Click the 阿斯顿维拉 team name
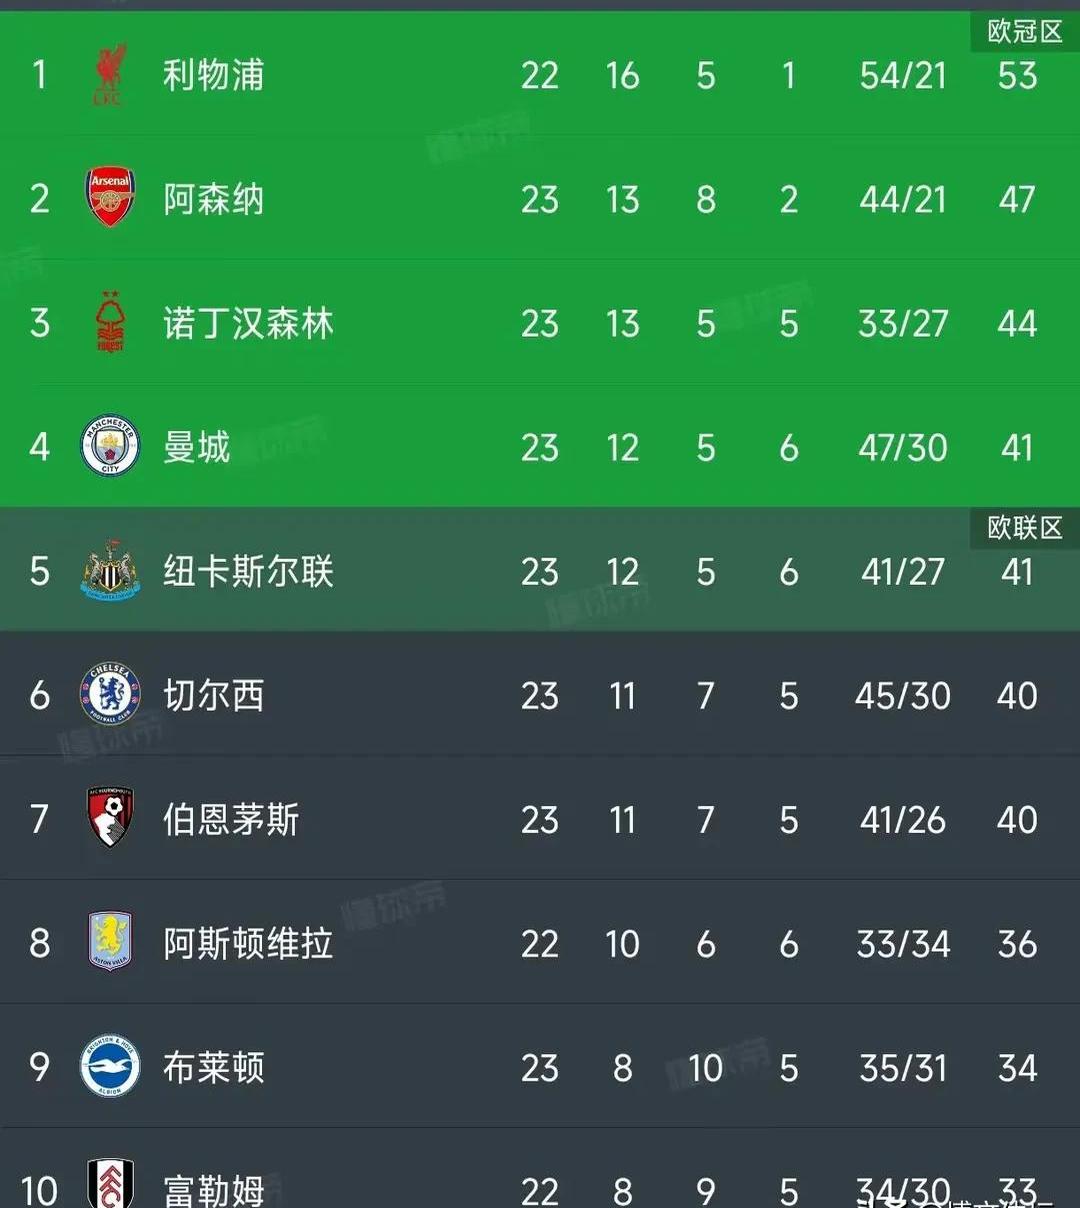Screen dimensions: 1080x1208 (248, 943)
